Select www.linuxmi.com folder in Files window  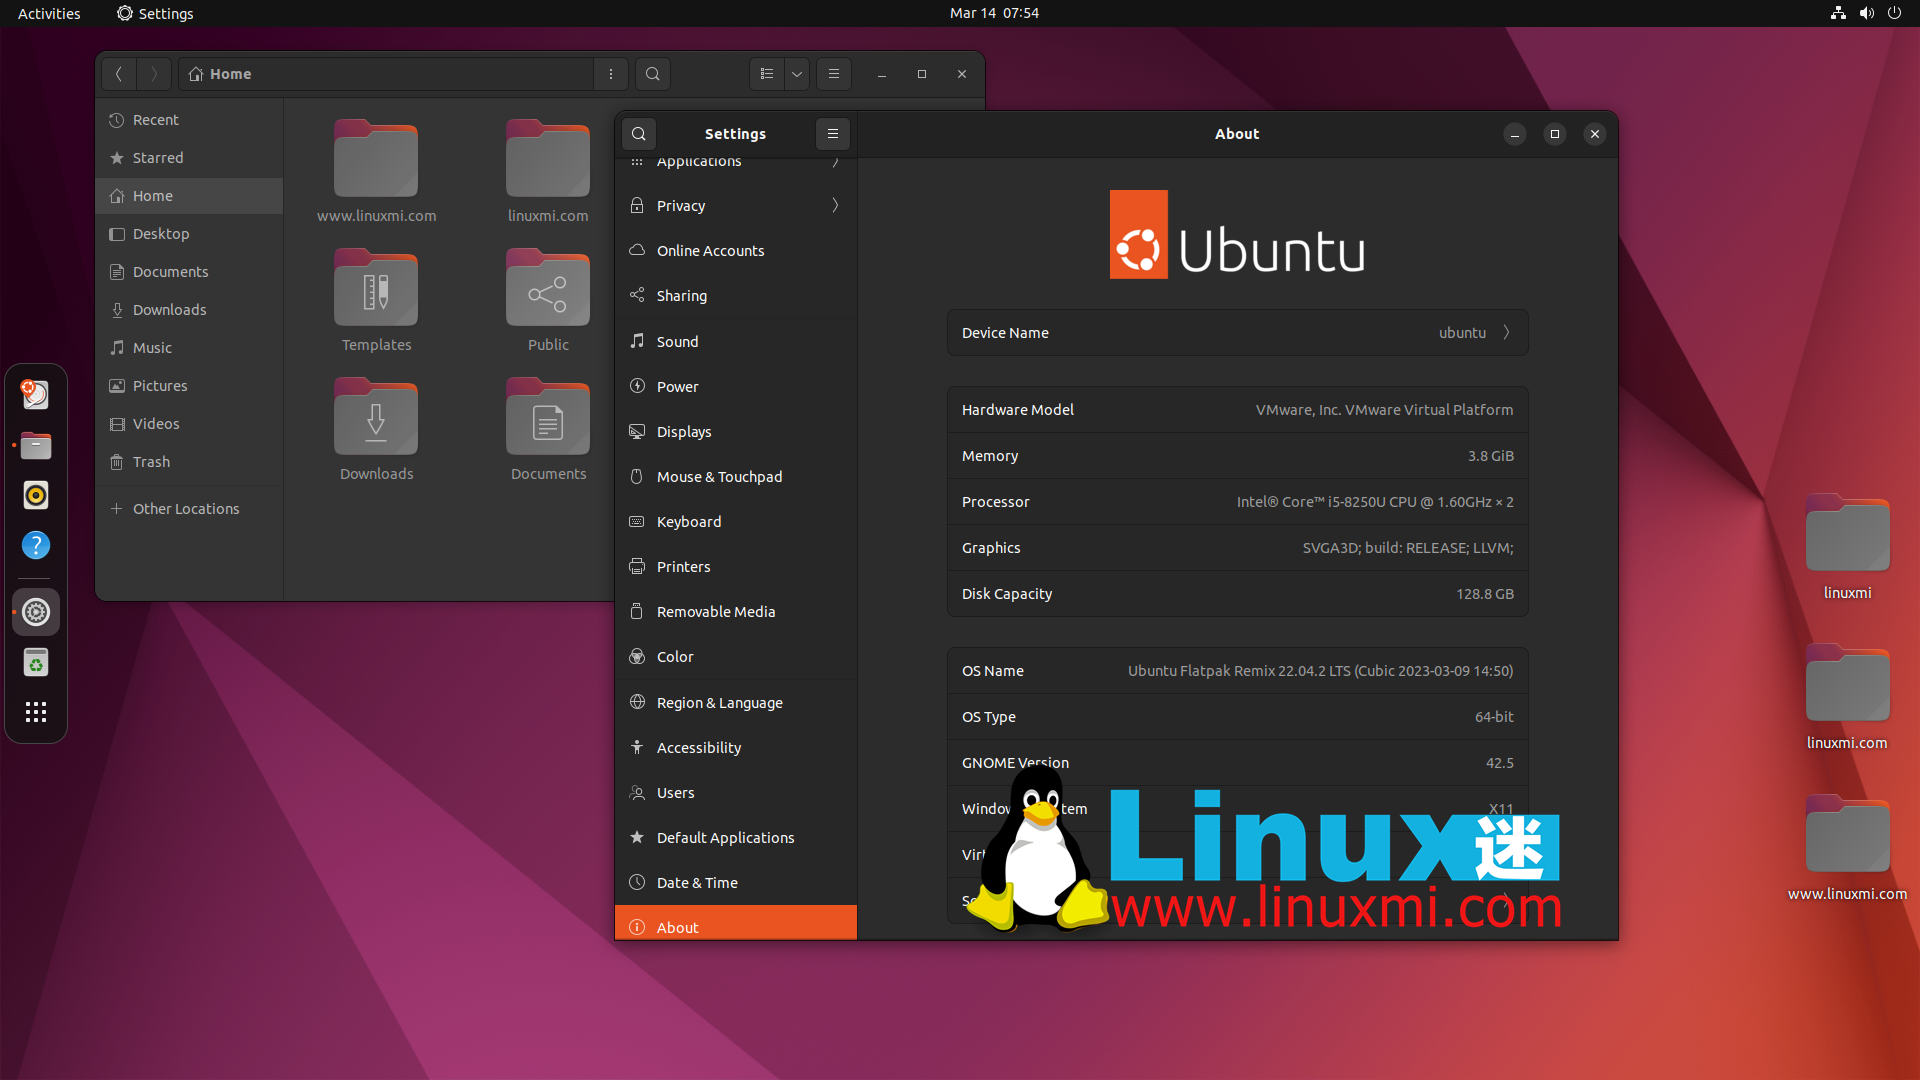(376, 171)
